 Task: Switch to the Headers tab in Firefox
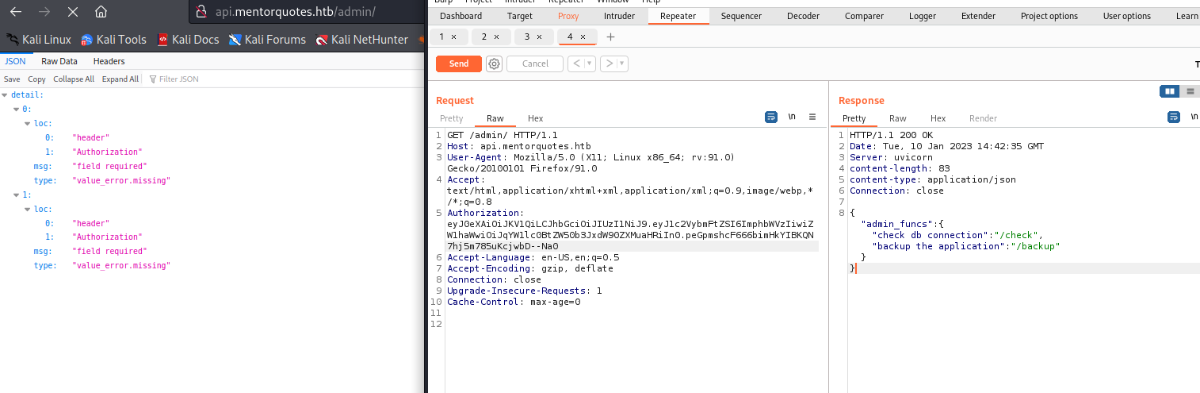pos(109,61)
